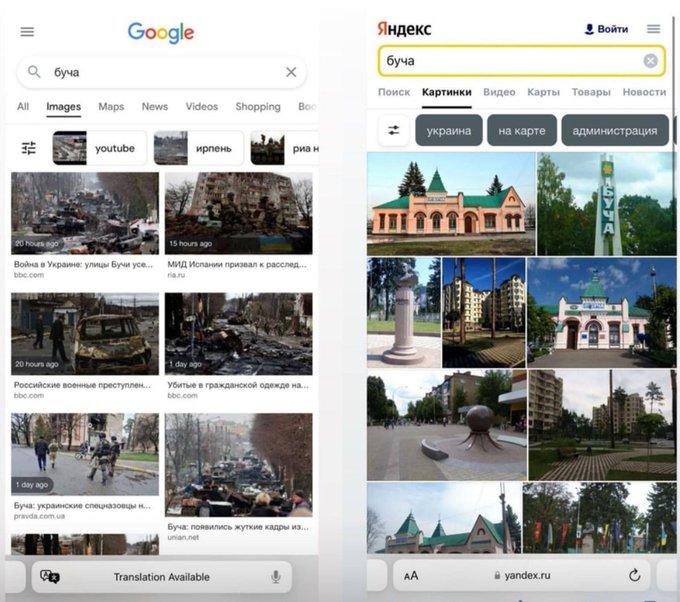680x602 pixels.
Task: Focus the Yandex search field with буча
Action: (x=521, y=61)
